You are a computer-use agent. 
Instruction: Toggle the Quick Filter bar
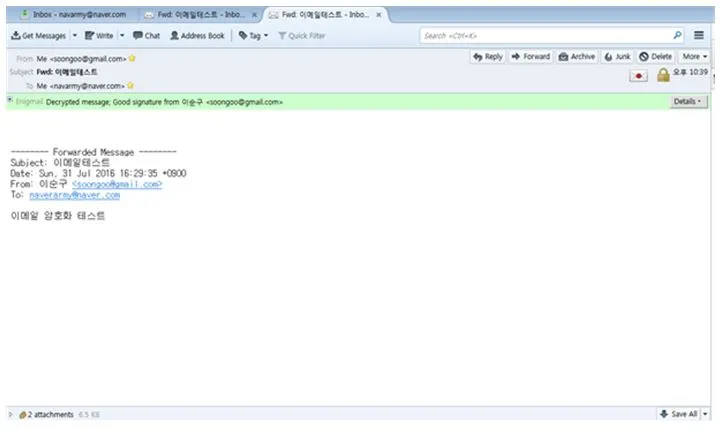click(x=302, y=35)
